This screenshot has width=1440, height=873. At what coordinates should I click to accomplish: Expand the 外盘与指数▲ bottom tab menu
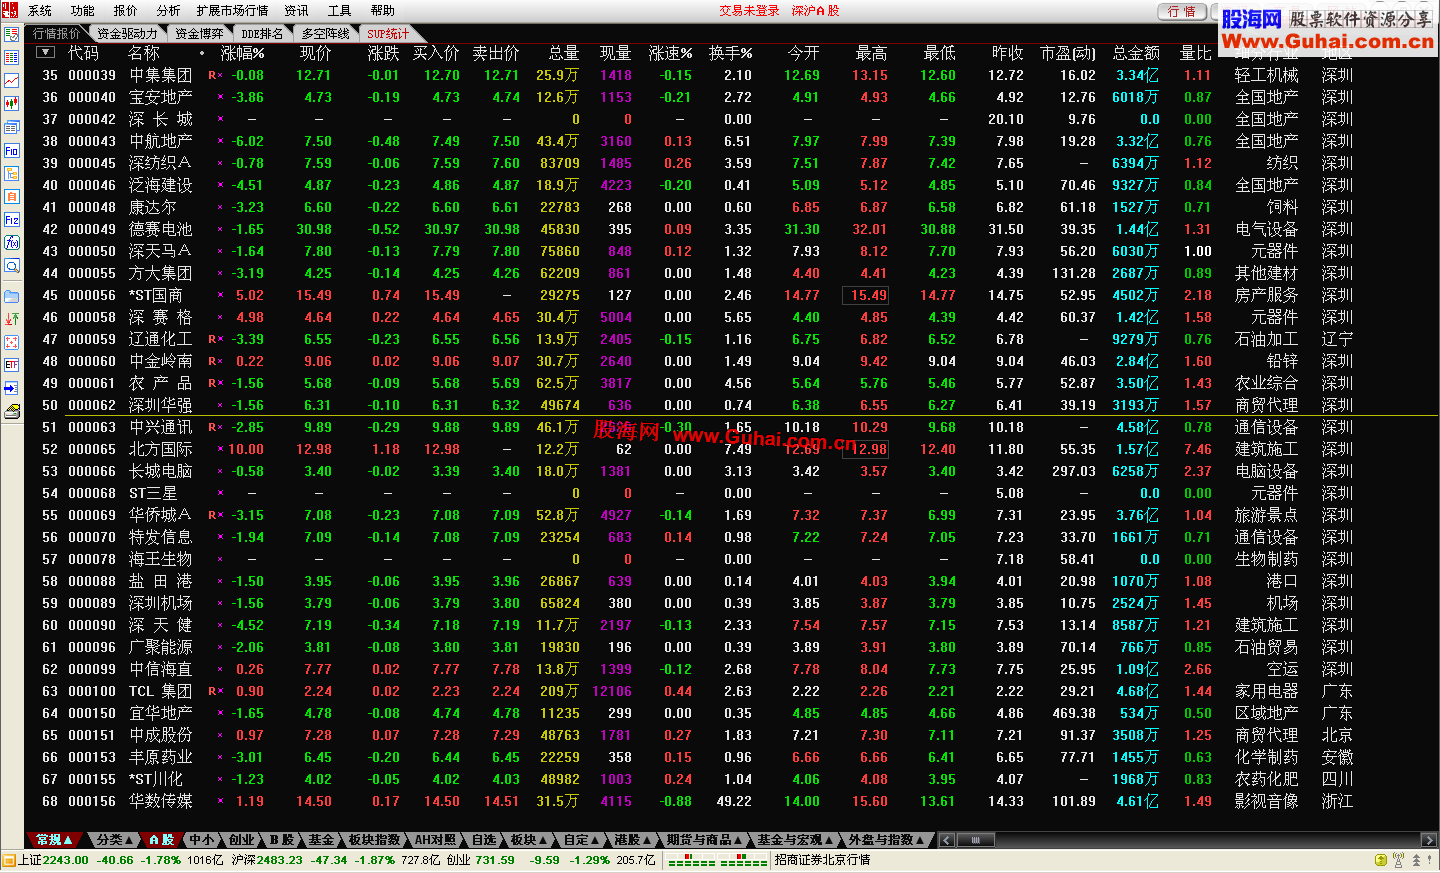pyautogui.click(x=886, y=840)
